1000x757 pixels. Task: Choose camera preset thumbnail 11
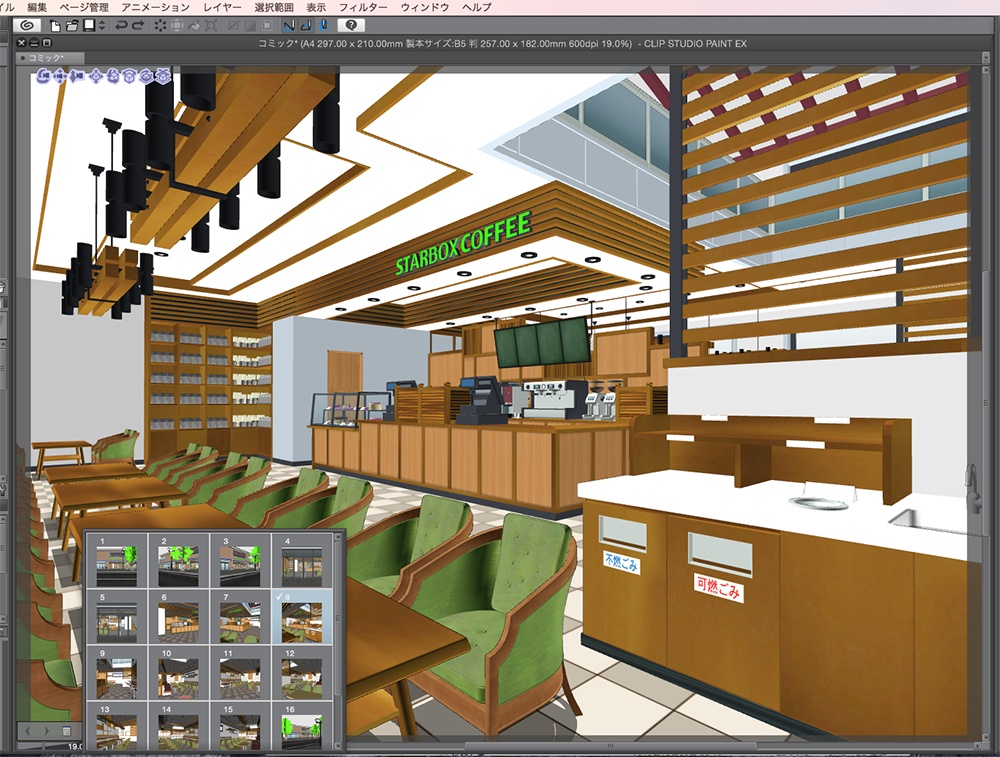(x=240, y=673)
